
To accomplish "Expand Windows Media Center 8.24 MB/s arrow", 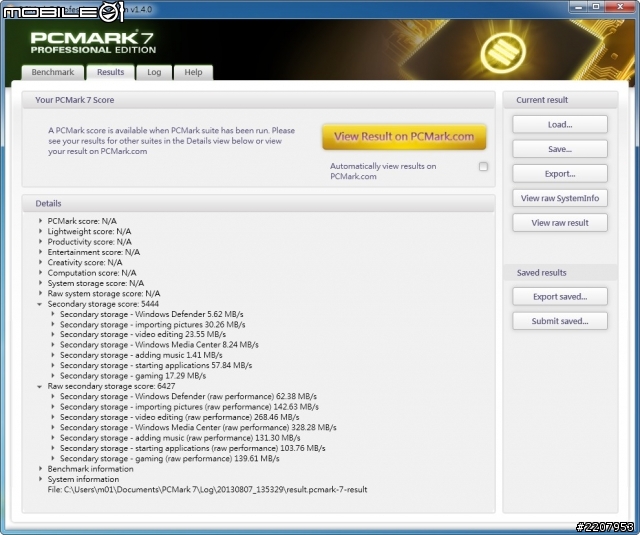I will pos(53,344).
